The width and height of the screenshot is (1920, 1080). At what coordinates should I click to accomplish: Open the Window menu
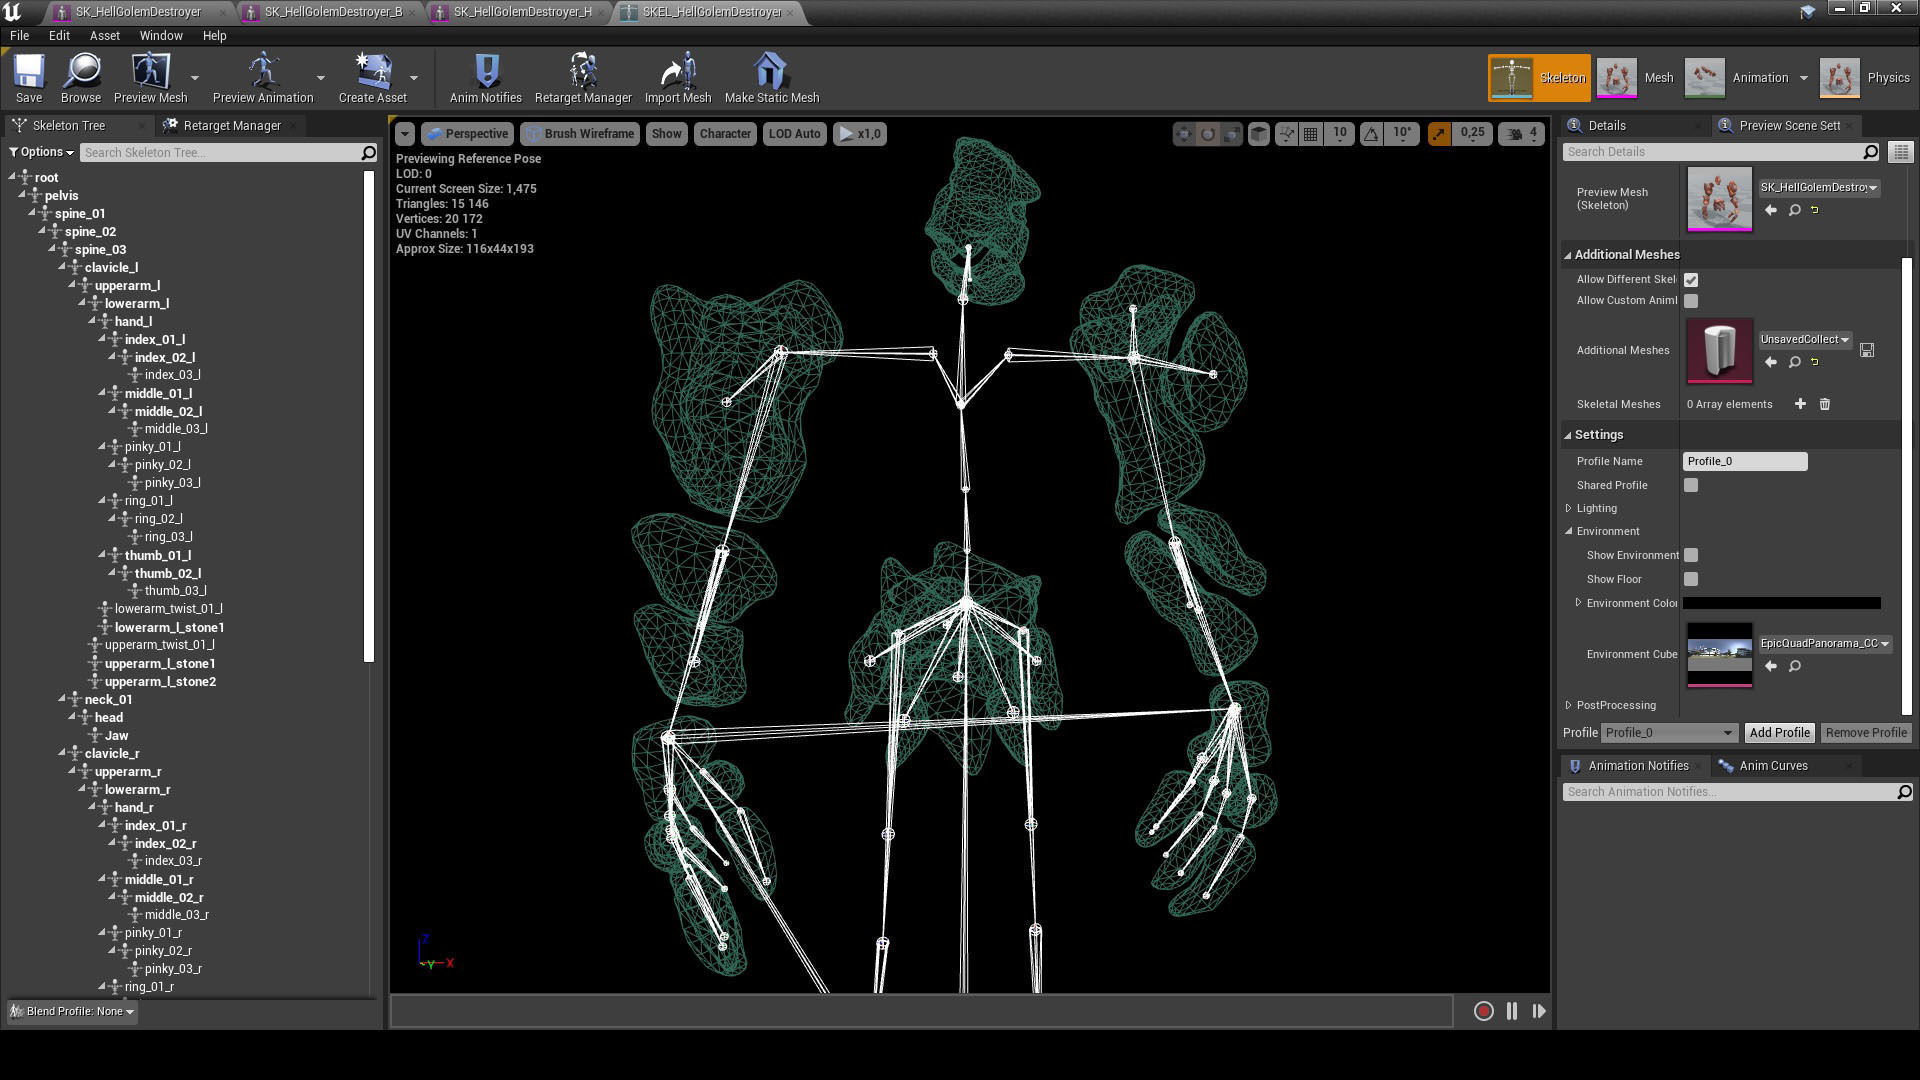(x=160, y=35)
